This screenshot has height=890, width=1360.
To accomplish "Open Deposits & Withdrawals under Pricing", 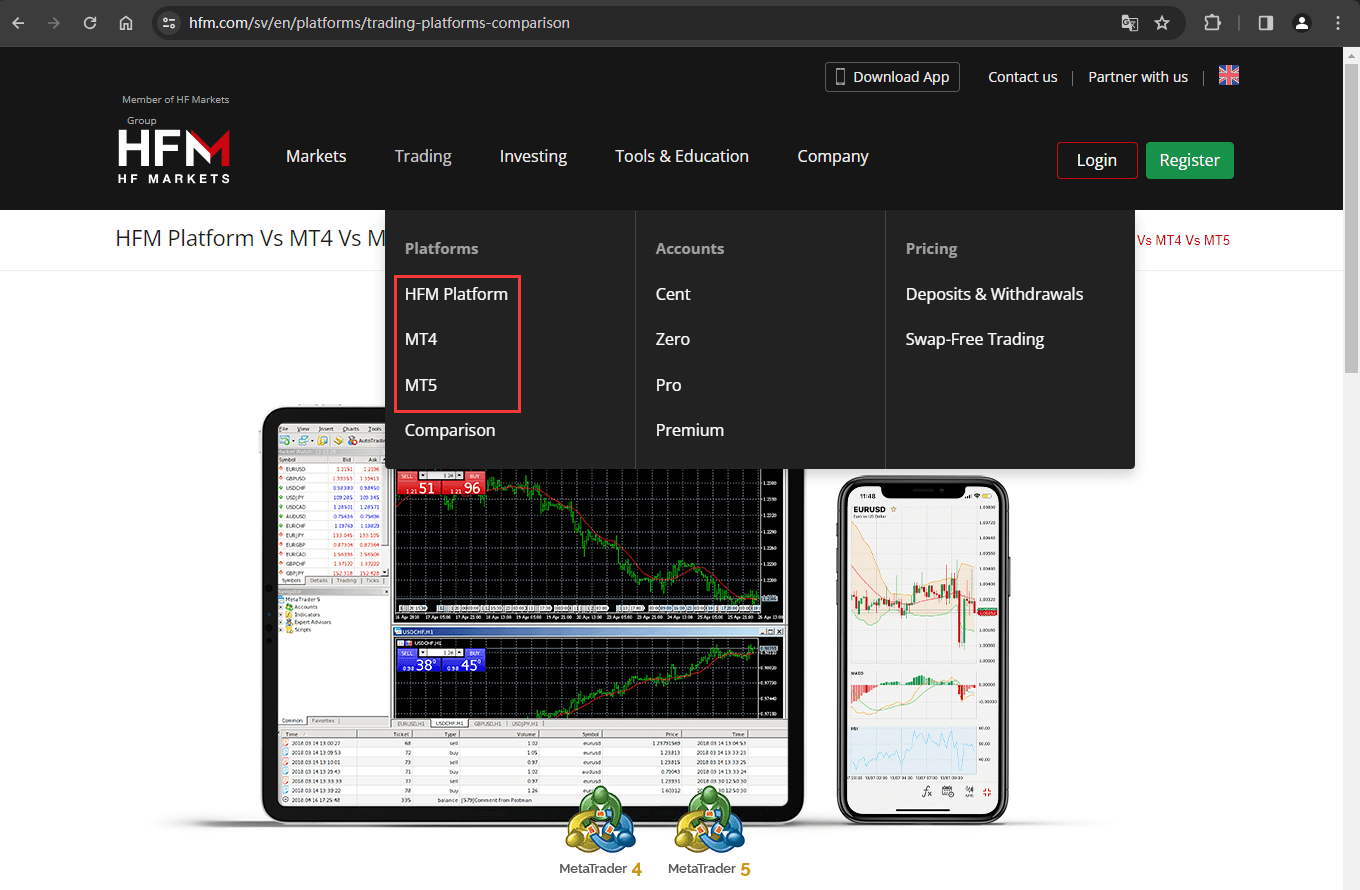I will coord(994,294).
